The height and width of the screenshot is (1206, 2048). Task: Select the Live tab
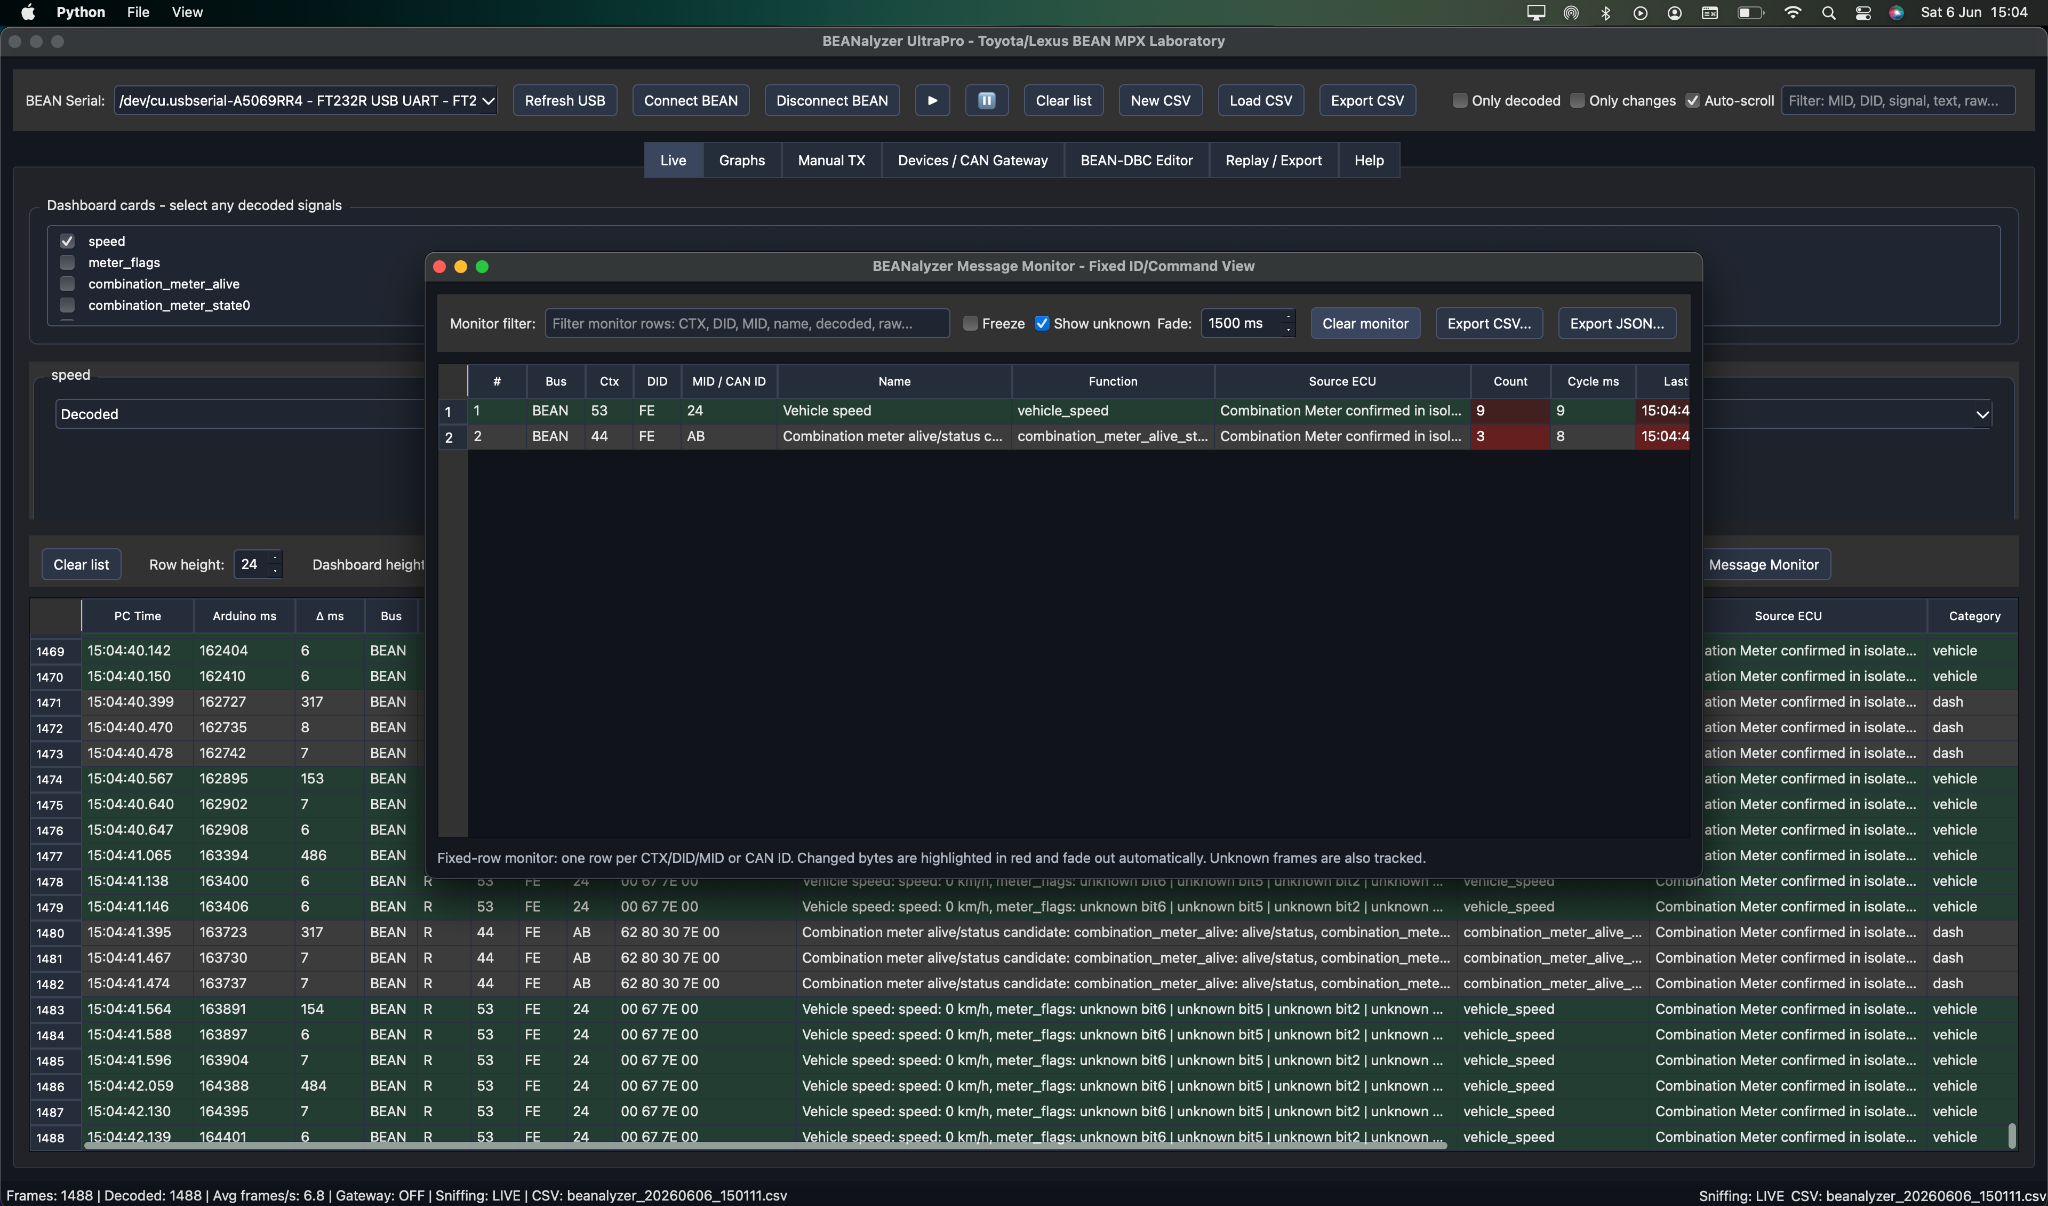[673, 160]
